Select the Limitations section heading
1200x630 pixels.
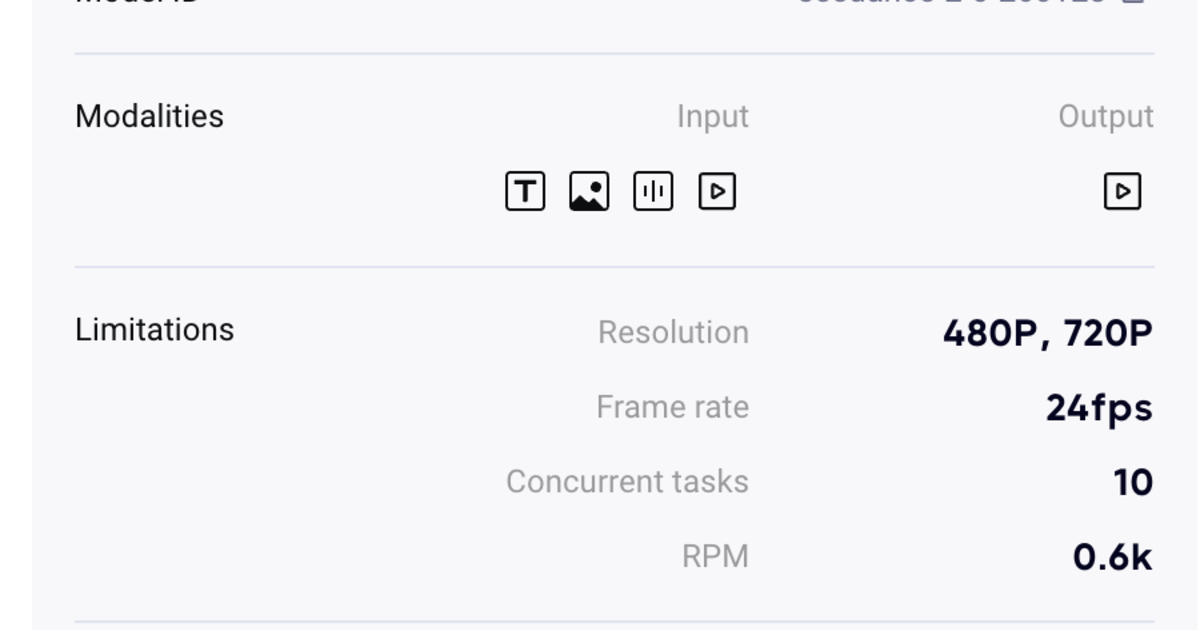coord(155,330)
